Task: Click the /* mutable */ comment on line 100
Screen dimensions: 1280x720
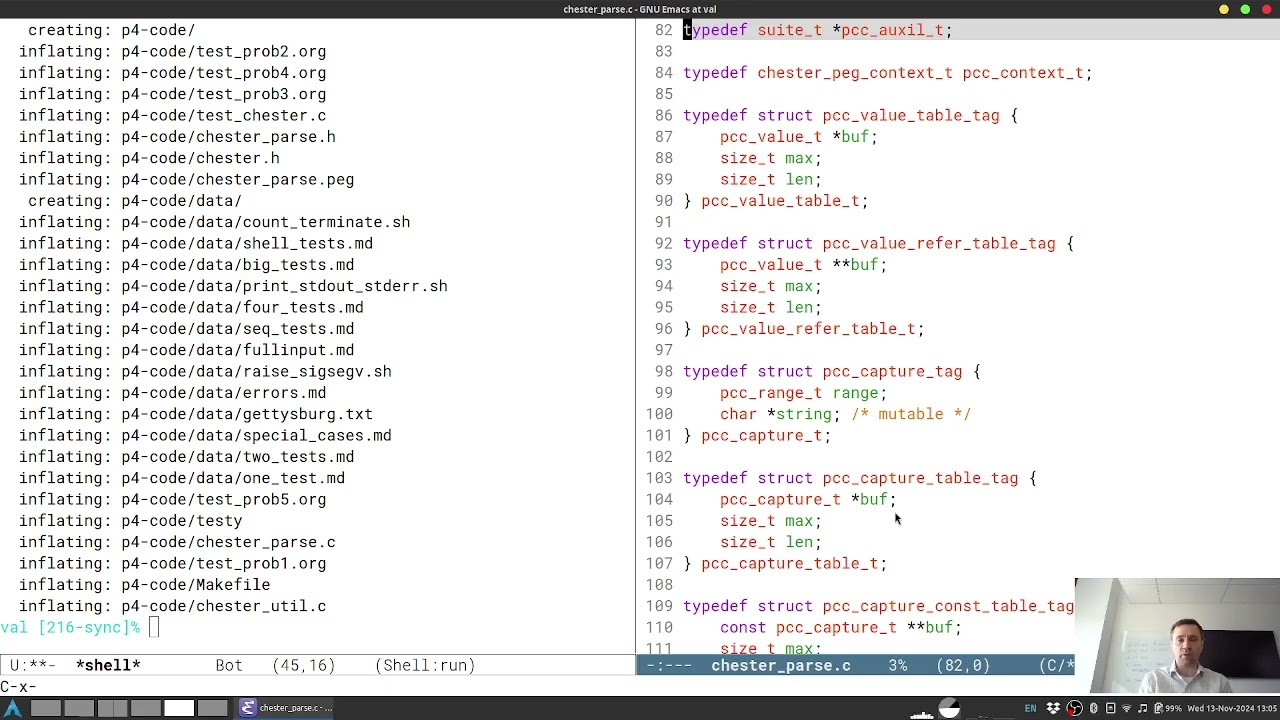Action: pos(911,414)
